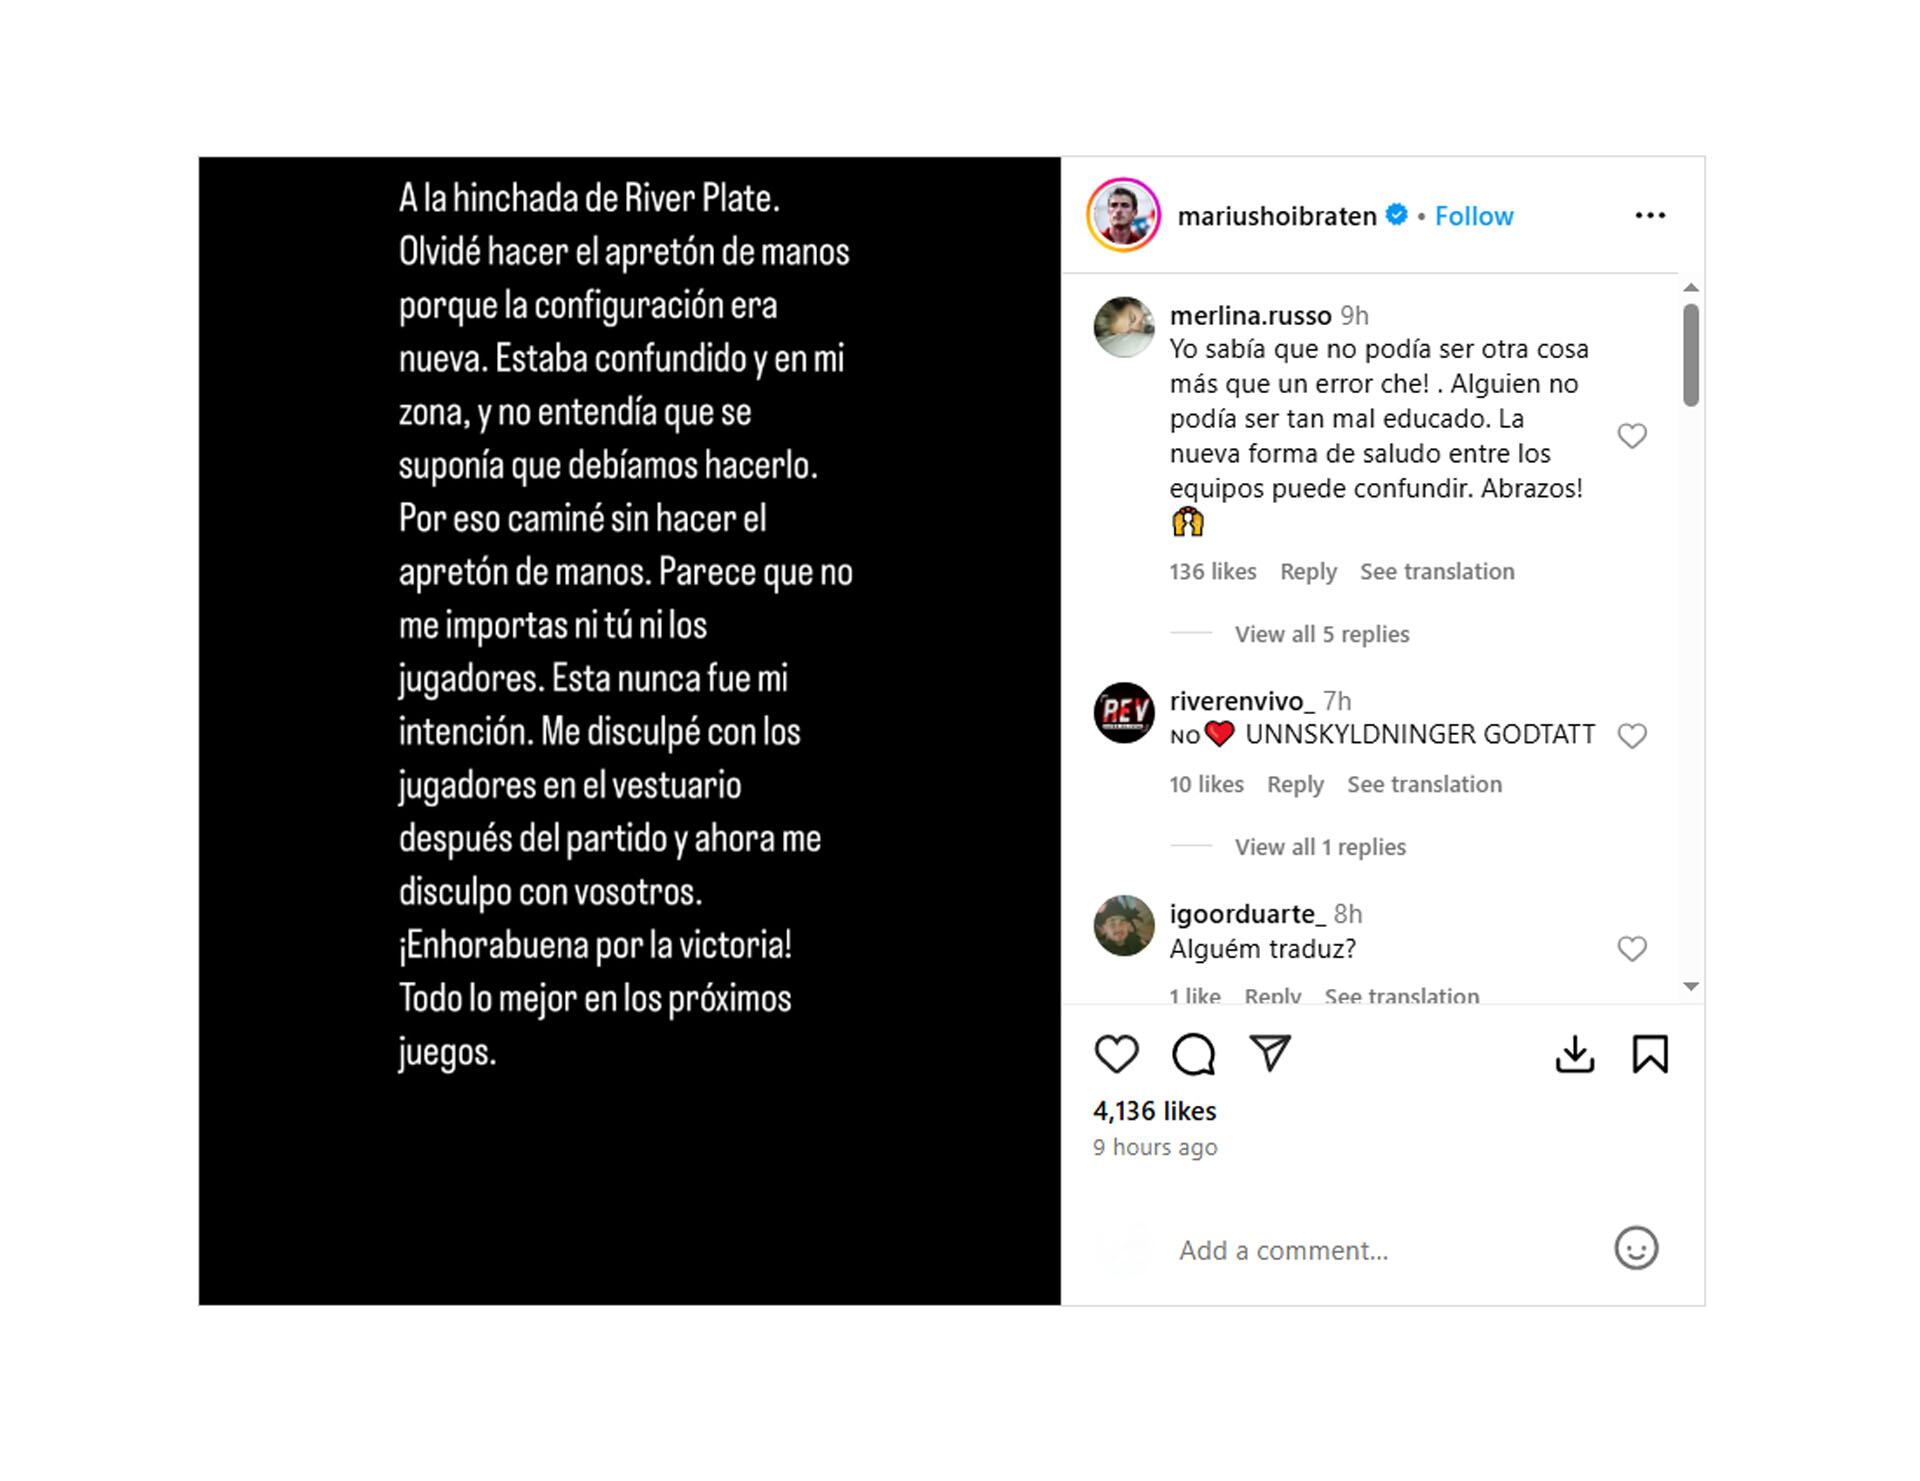The width and height of the screenshot is (1920, 1481).
Task: Like igoorduarte_'s comment heart
Action: pos(1632,949)
